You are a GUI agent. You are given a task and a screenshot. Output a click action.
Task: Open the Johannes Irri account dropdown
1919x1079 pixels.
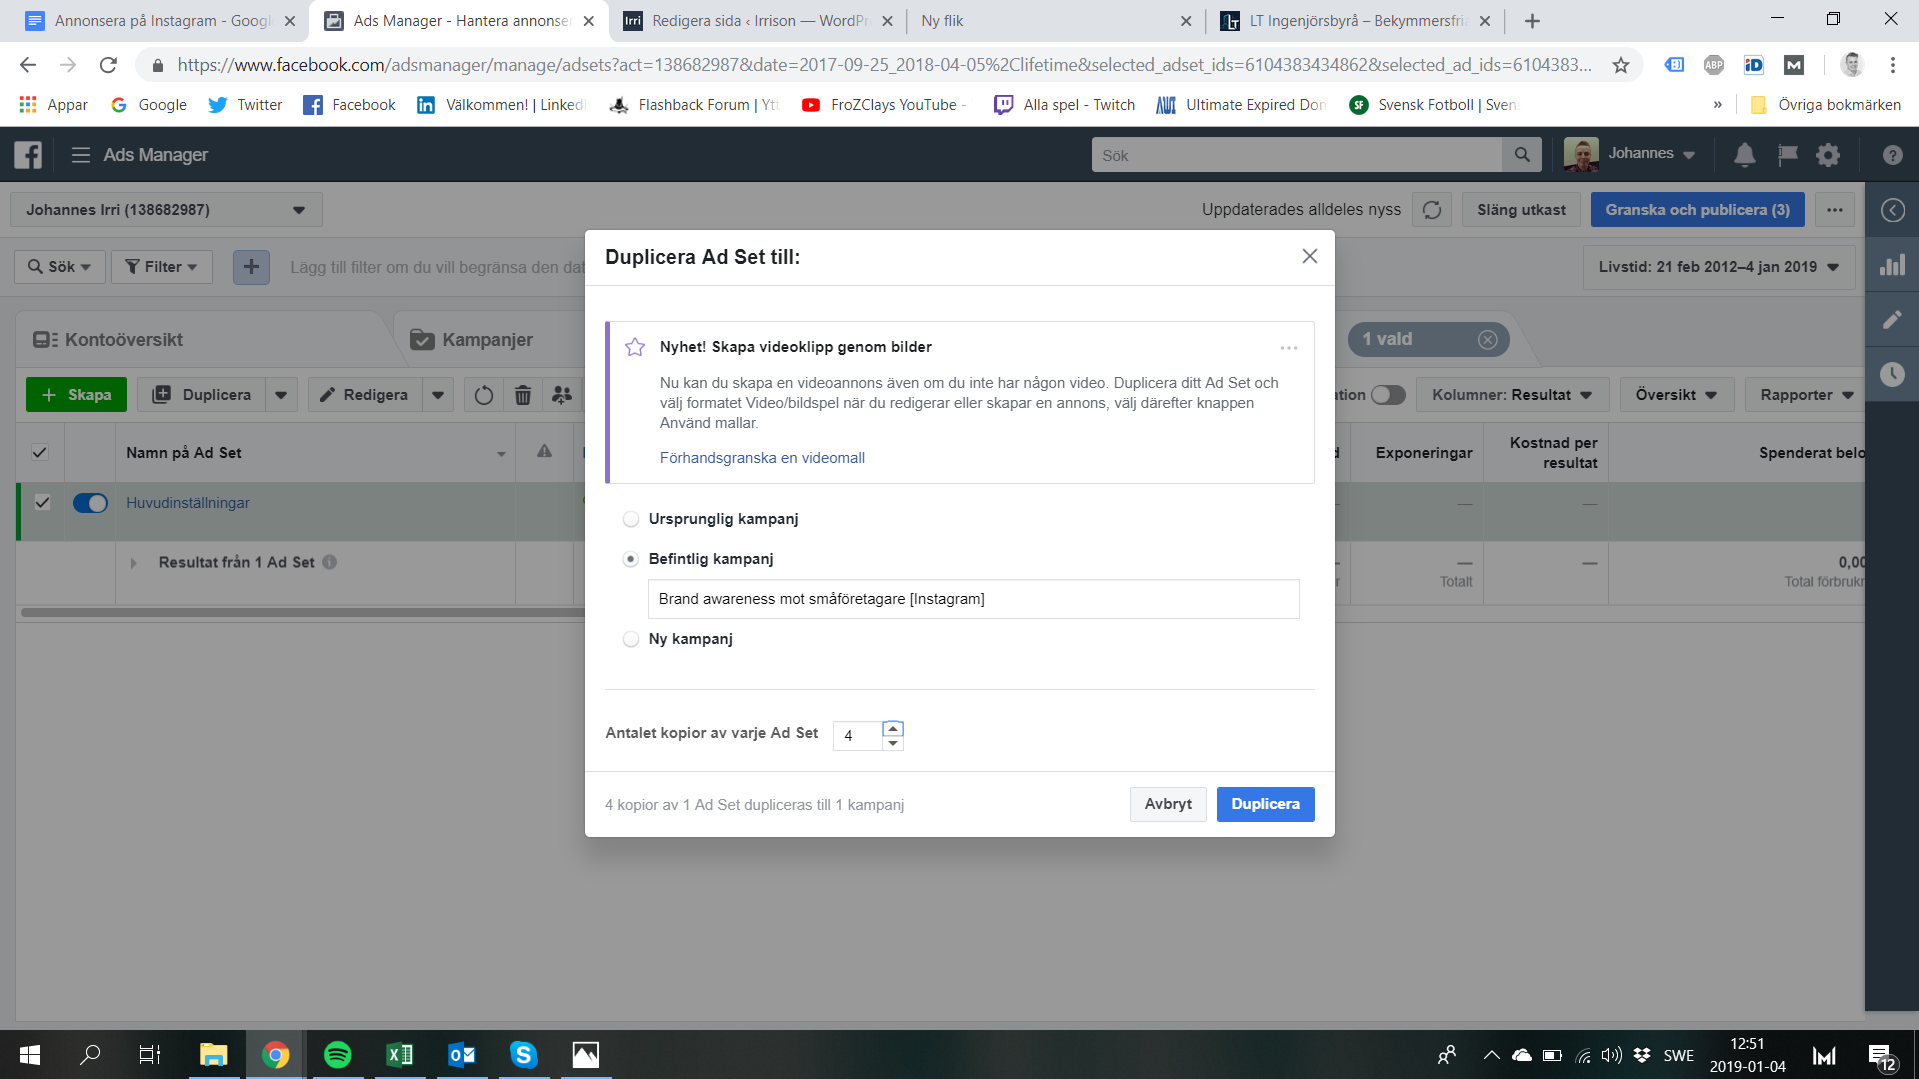[x=166, y=210]
